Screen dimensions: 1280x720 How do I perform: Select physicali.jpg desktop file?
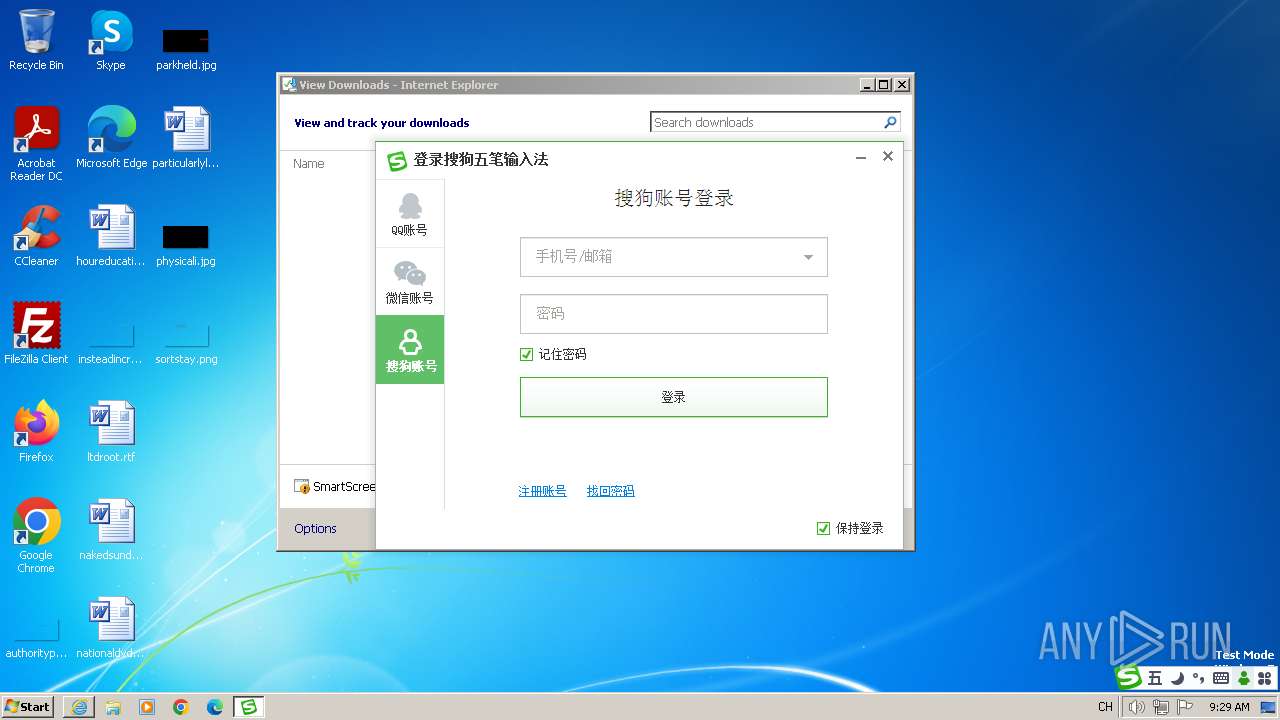[x=186, y=244]
